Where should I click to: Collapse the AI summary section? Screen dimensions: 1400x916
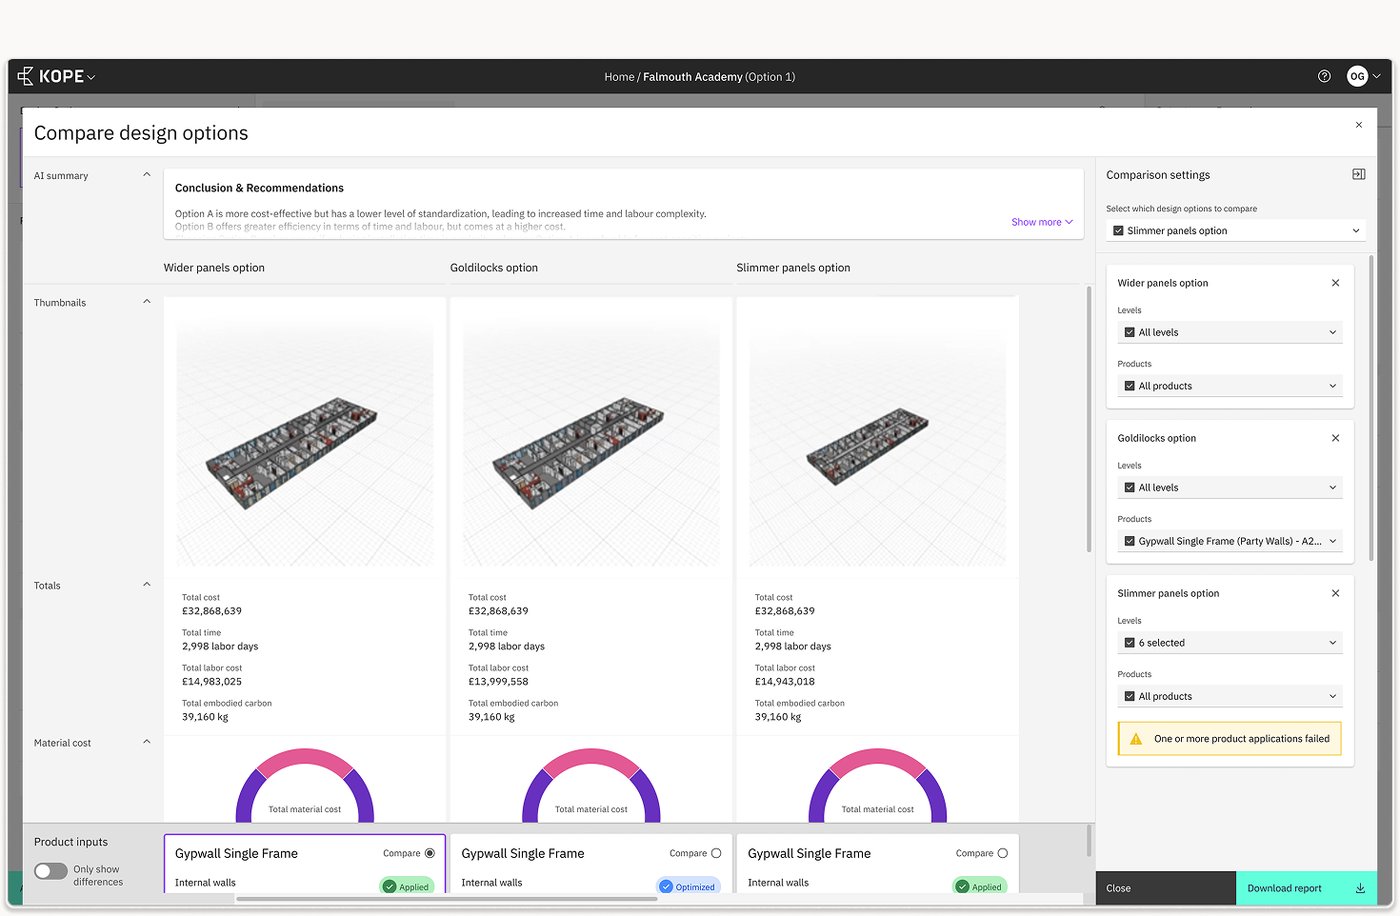pos(147,175)
